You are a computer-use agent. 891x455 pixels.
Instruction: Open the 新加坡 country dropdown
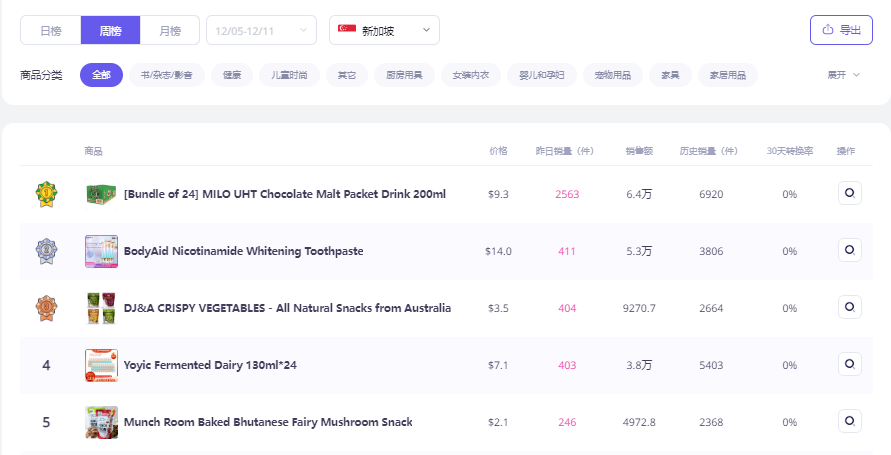click(x=384, y=30)
